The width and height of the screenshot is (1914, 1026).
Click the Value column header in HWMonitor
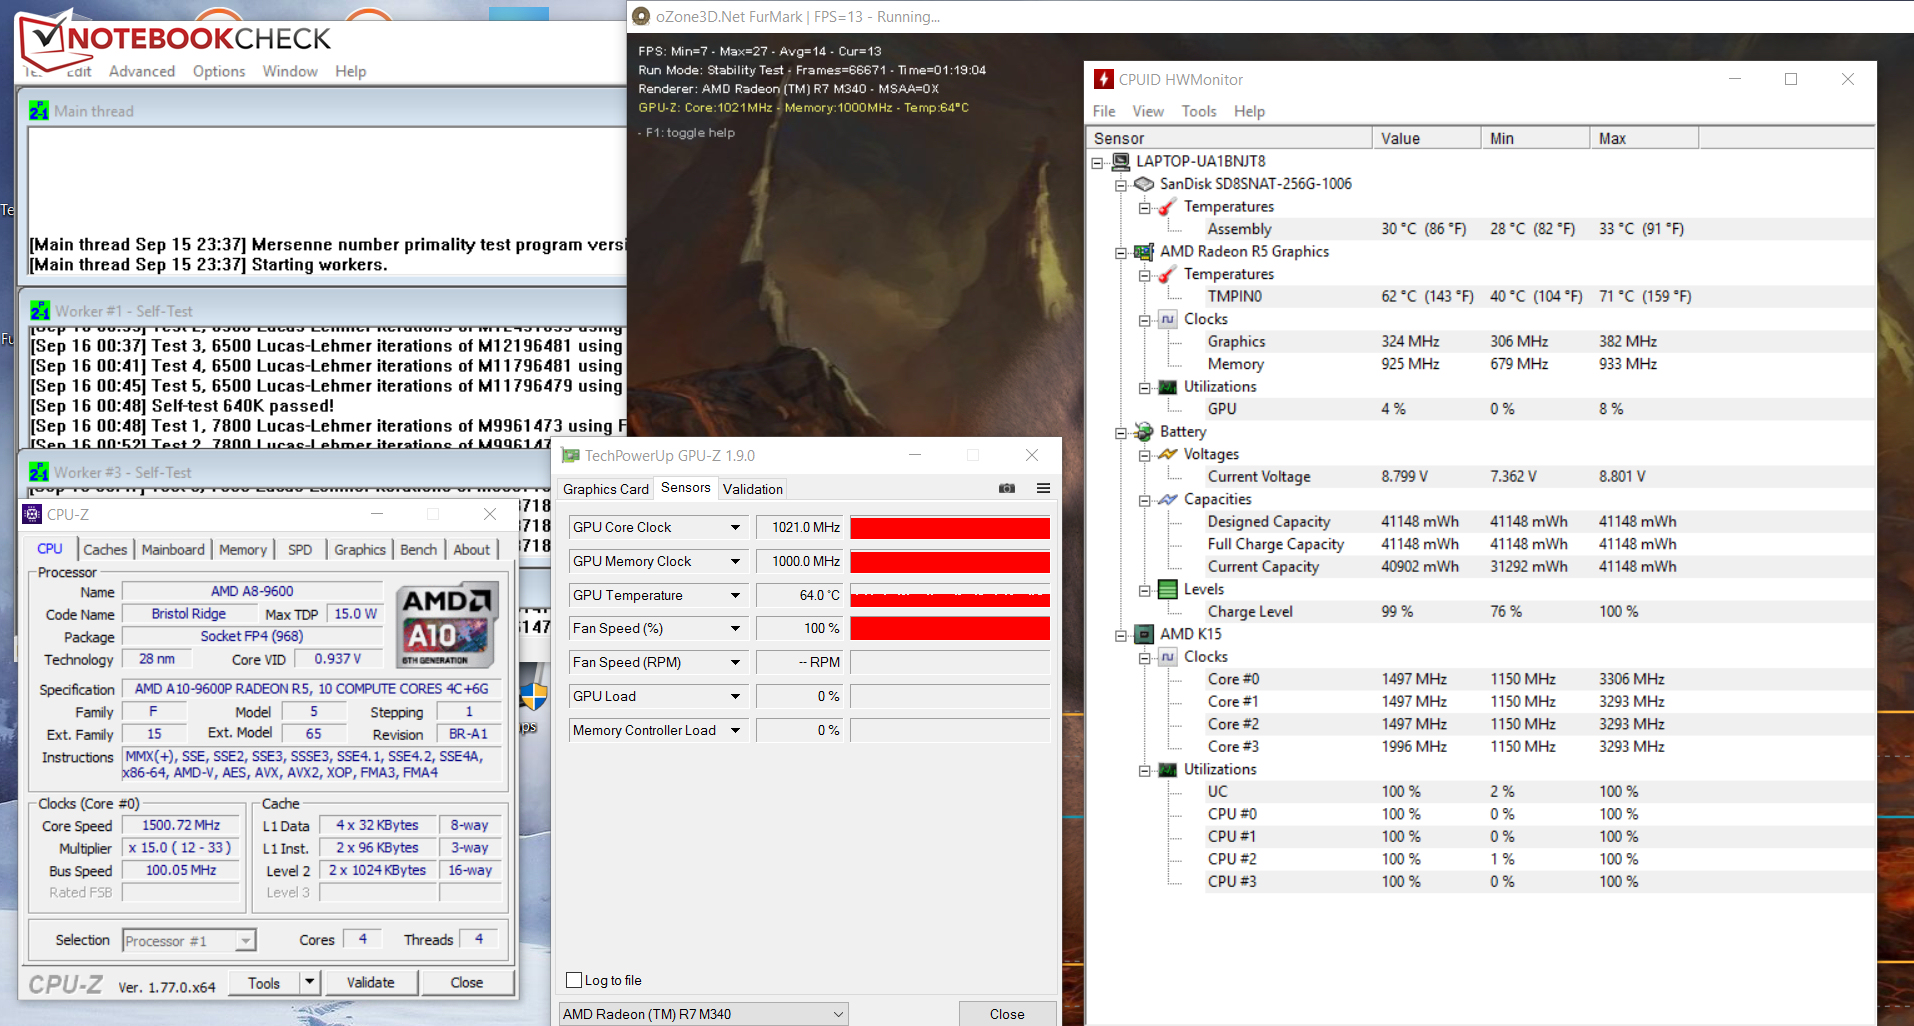pos(1426,138)
